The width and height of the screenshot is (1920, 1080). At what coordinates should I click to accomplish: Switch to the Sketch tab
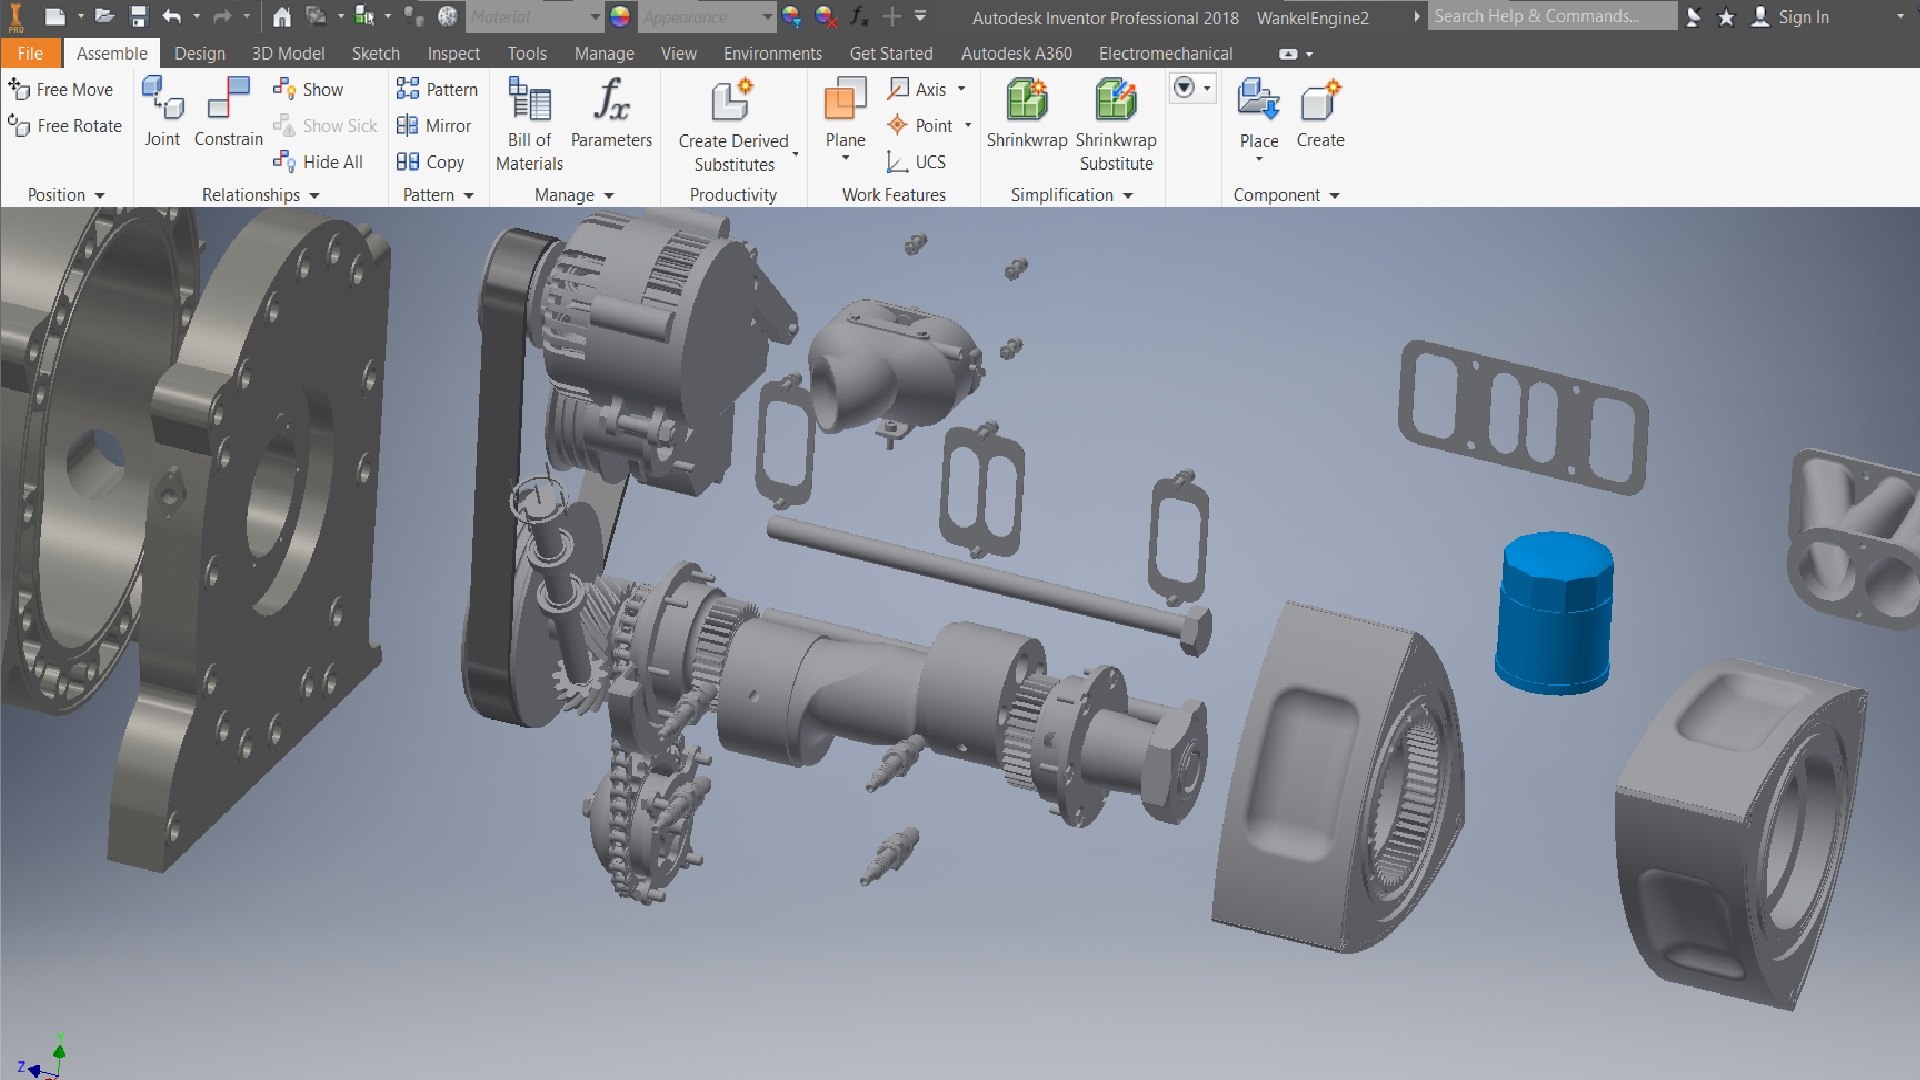coord(375,53)
